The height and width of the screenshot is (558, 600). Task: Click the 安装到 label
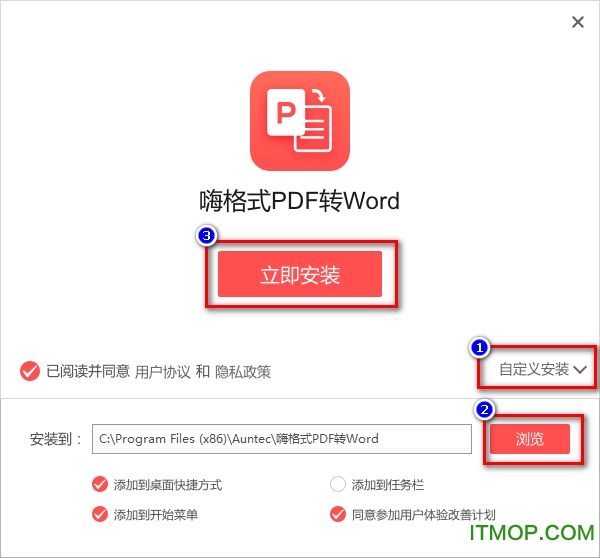click(55, 439)
